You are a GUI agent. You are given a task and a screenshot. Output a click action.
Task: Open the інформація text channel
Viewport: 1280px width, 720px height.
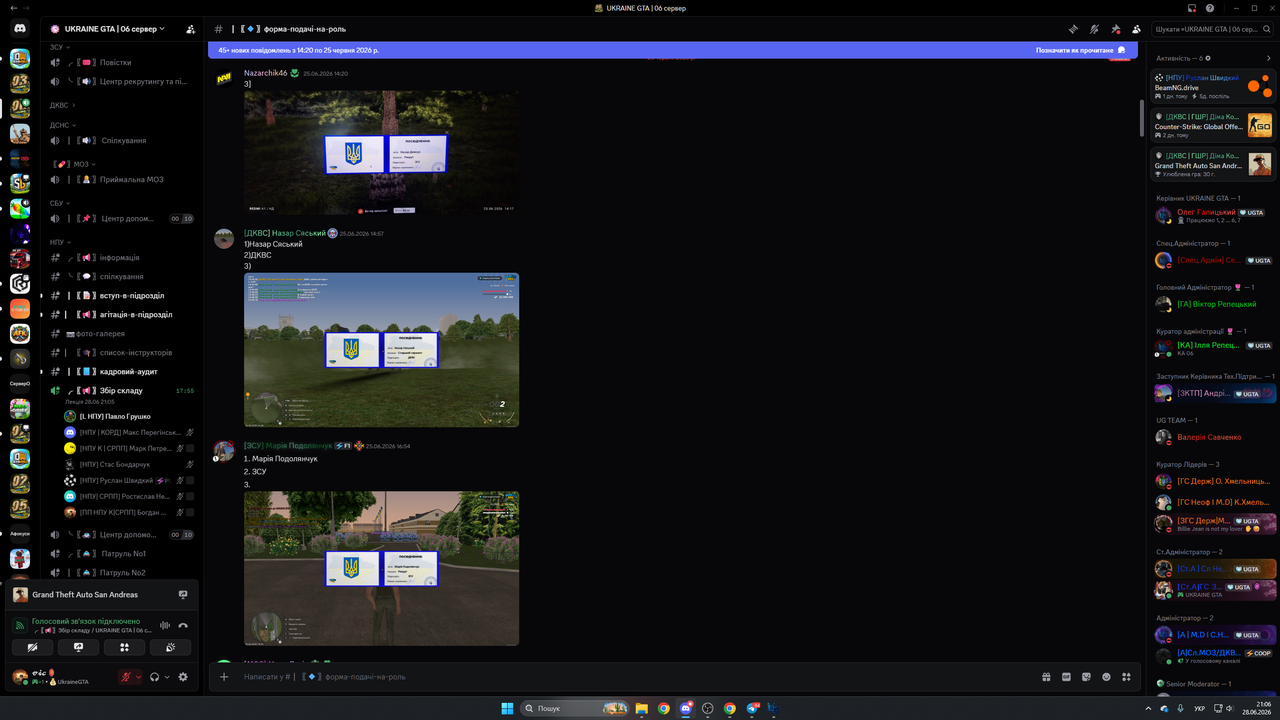coord(122,257)
